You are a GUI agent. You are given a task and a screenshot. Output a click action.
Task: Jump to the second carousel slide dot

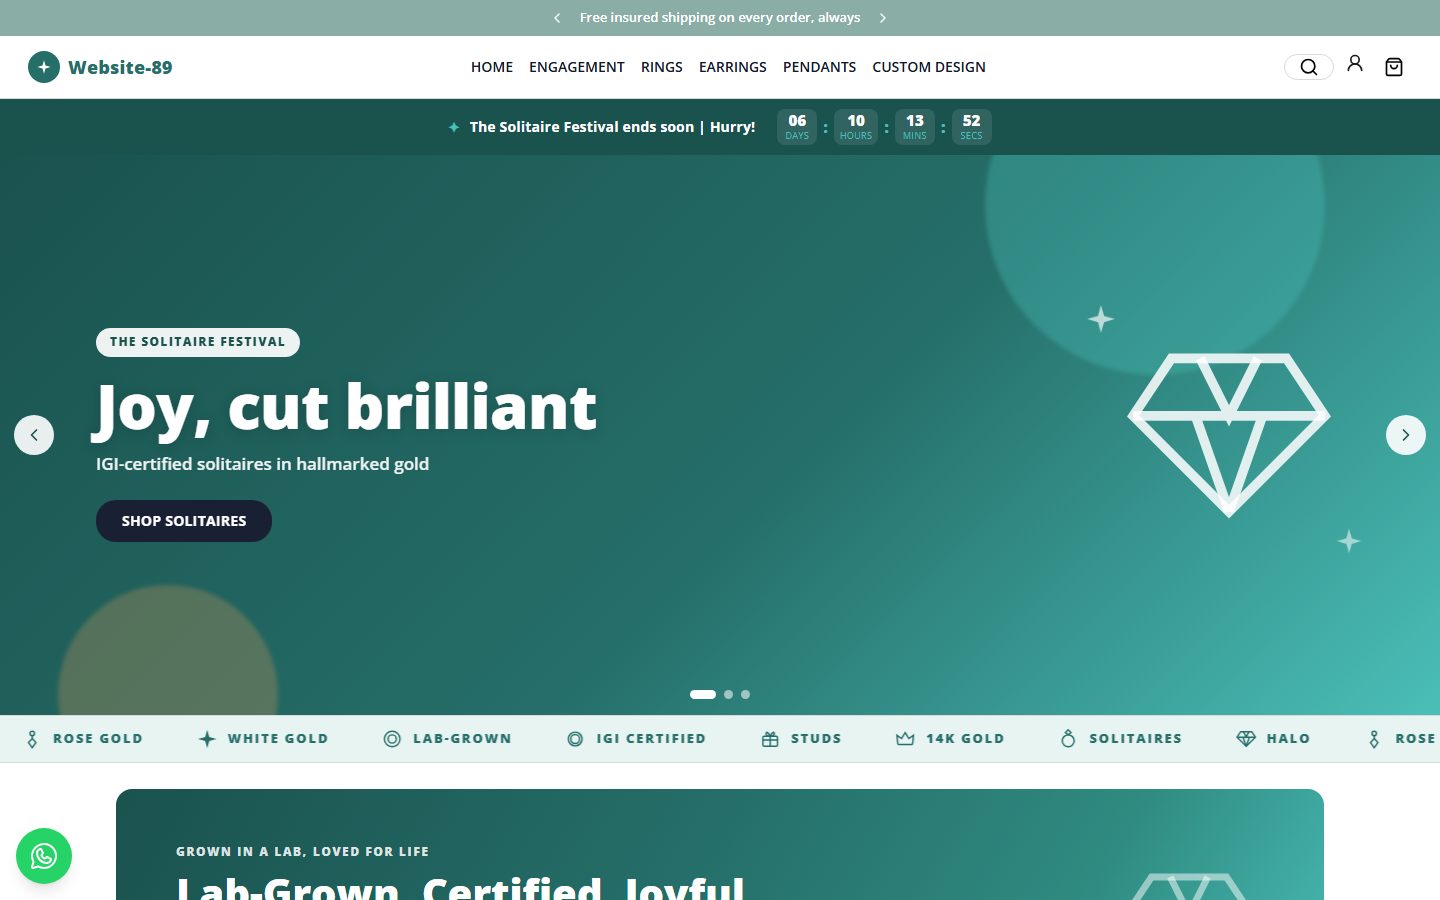(x=728, y=694)
